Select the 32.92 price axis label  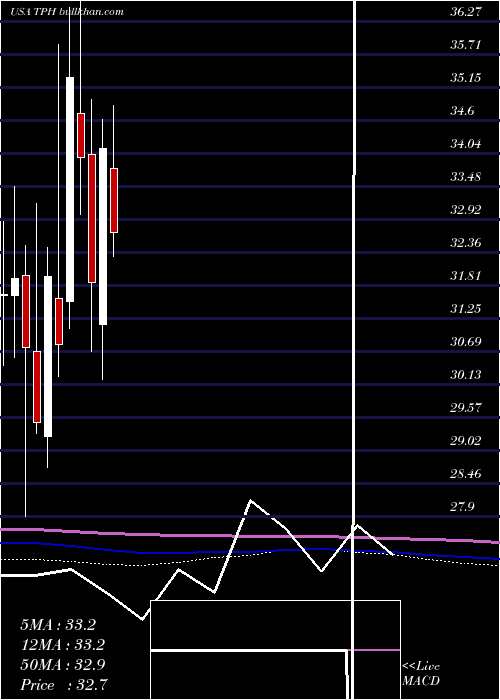pos(466,210)
